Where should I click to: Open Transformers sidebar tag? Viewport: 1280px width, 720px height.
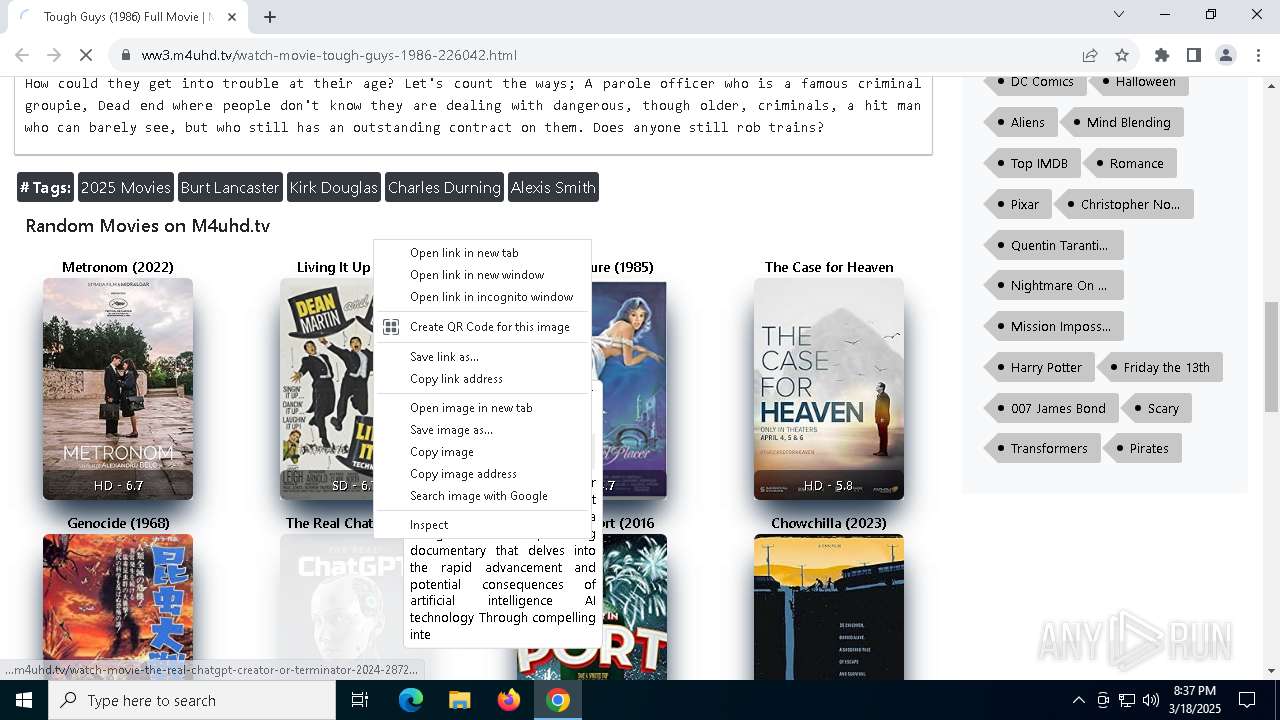[1042, 448]
